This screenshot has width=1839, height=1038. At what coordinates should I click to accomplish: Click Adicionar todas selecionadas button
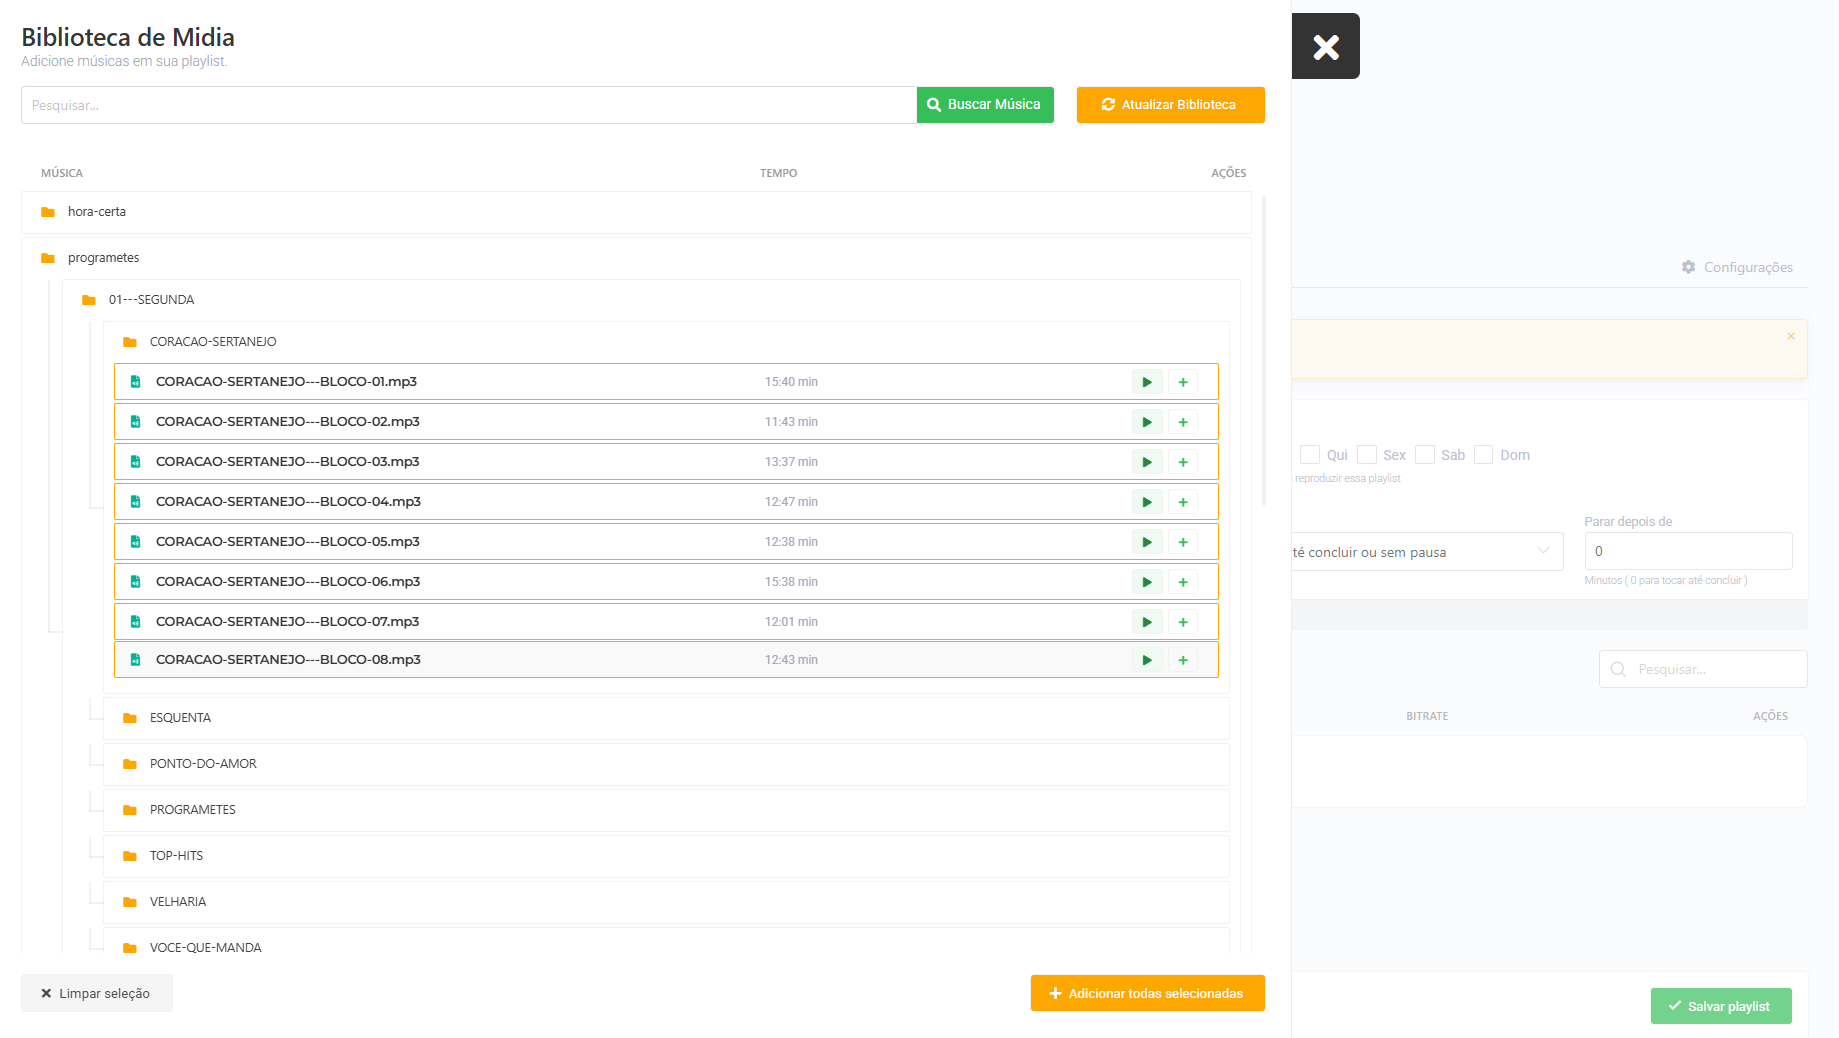1147,993
